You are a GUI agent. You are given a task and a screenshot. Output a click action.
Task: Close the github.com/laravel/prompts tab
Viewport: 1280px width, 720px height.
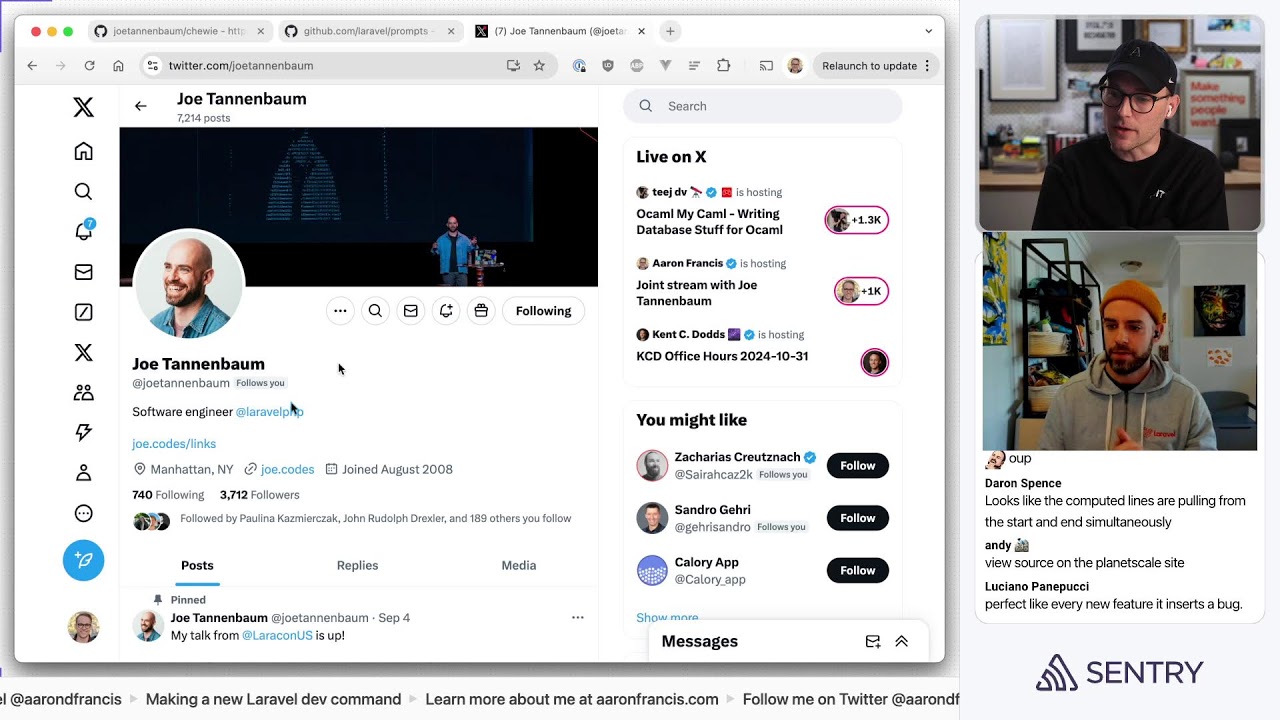[x=451, y=31]
